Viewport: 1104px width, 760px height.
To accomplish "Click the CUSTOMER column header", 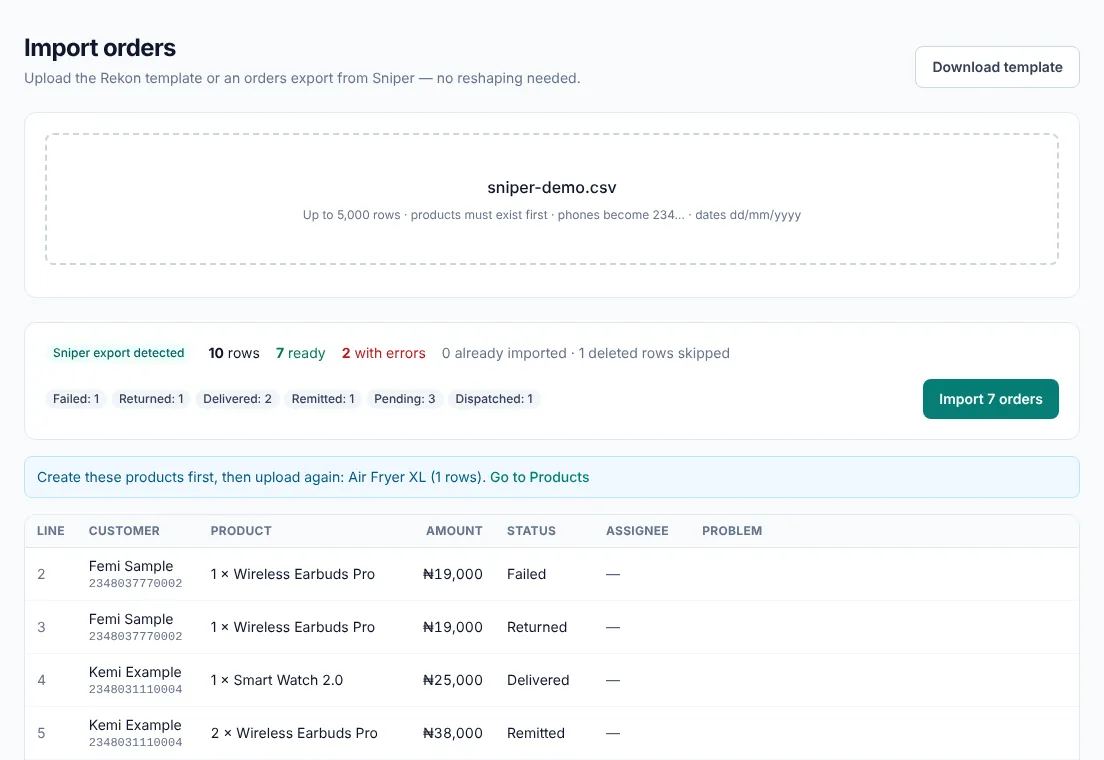I will 124,530.
